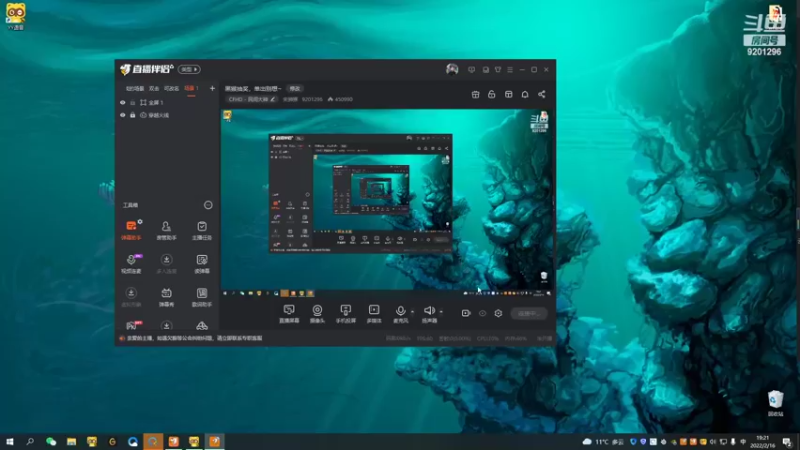Screen dimensions: 800x450
Task: Open the message icon in the title bar
Action: pyautogui.click(x=471, y=69)
